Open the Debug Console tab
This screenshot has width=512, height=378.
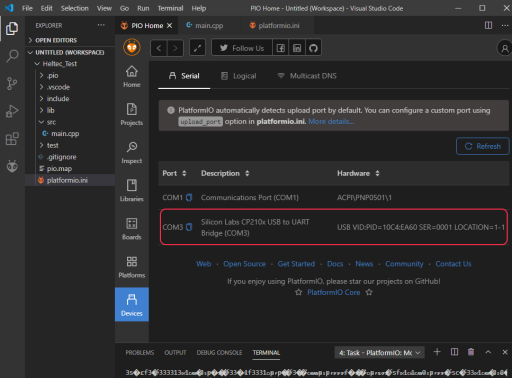click(x=219, y=353)
